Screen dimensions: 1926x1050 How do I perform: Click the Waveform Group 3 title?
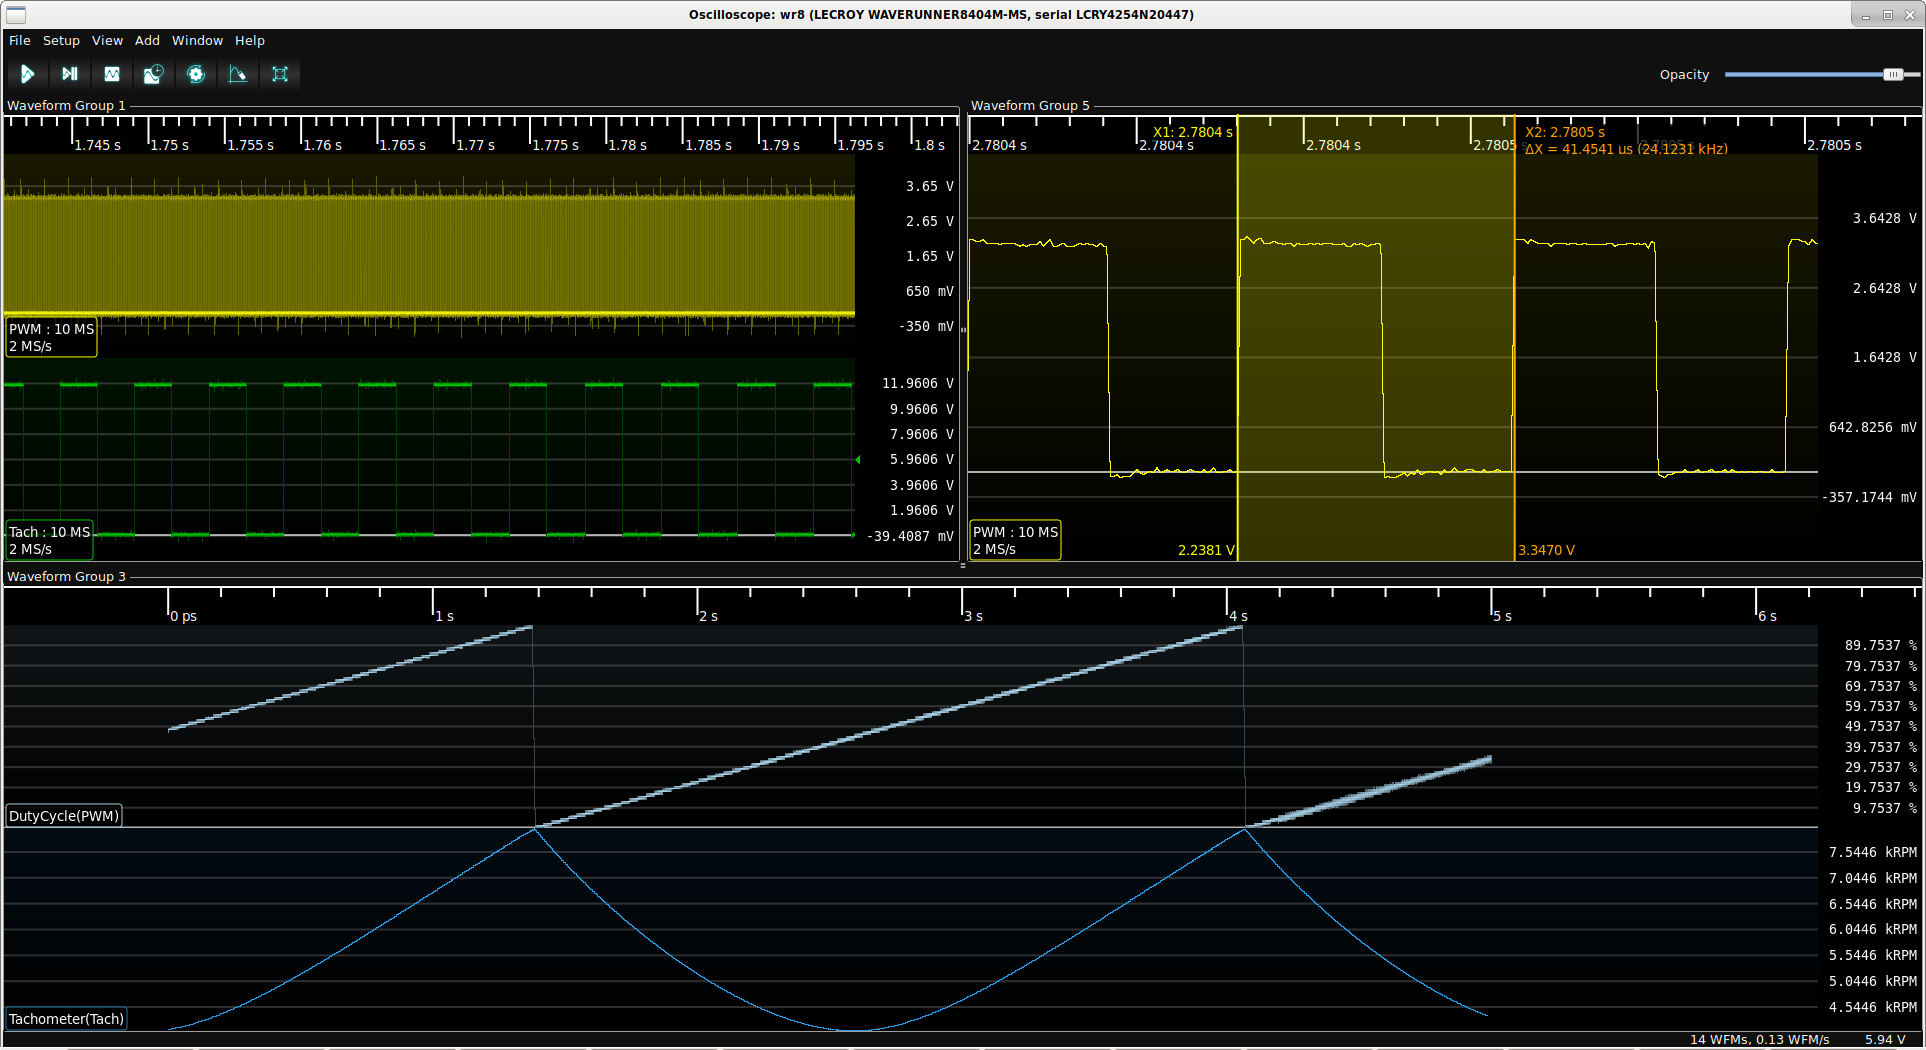(66, 576)
